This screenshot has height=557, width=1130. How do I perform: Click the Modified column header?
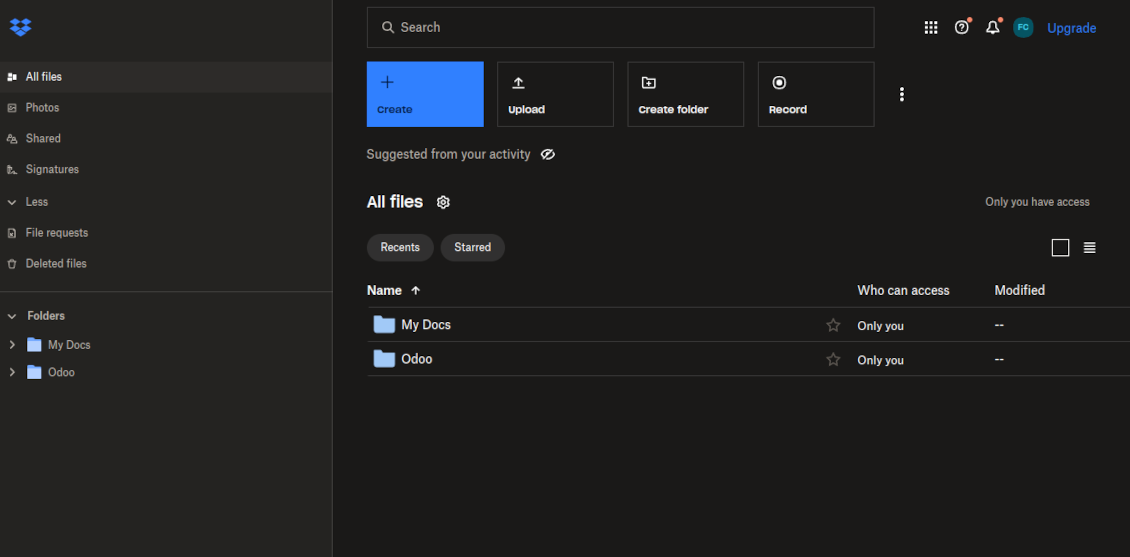click(x=1020, y=290)
